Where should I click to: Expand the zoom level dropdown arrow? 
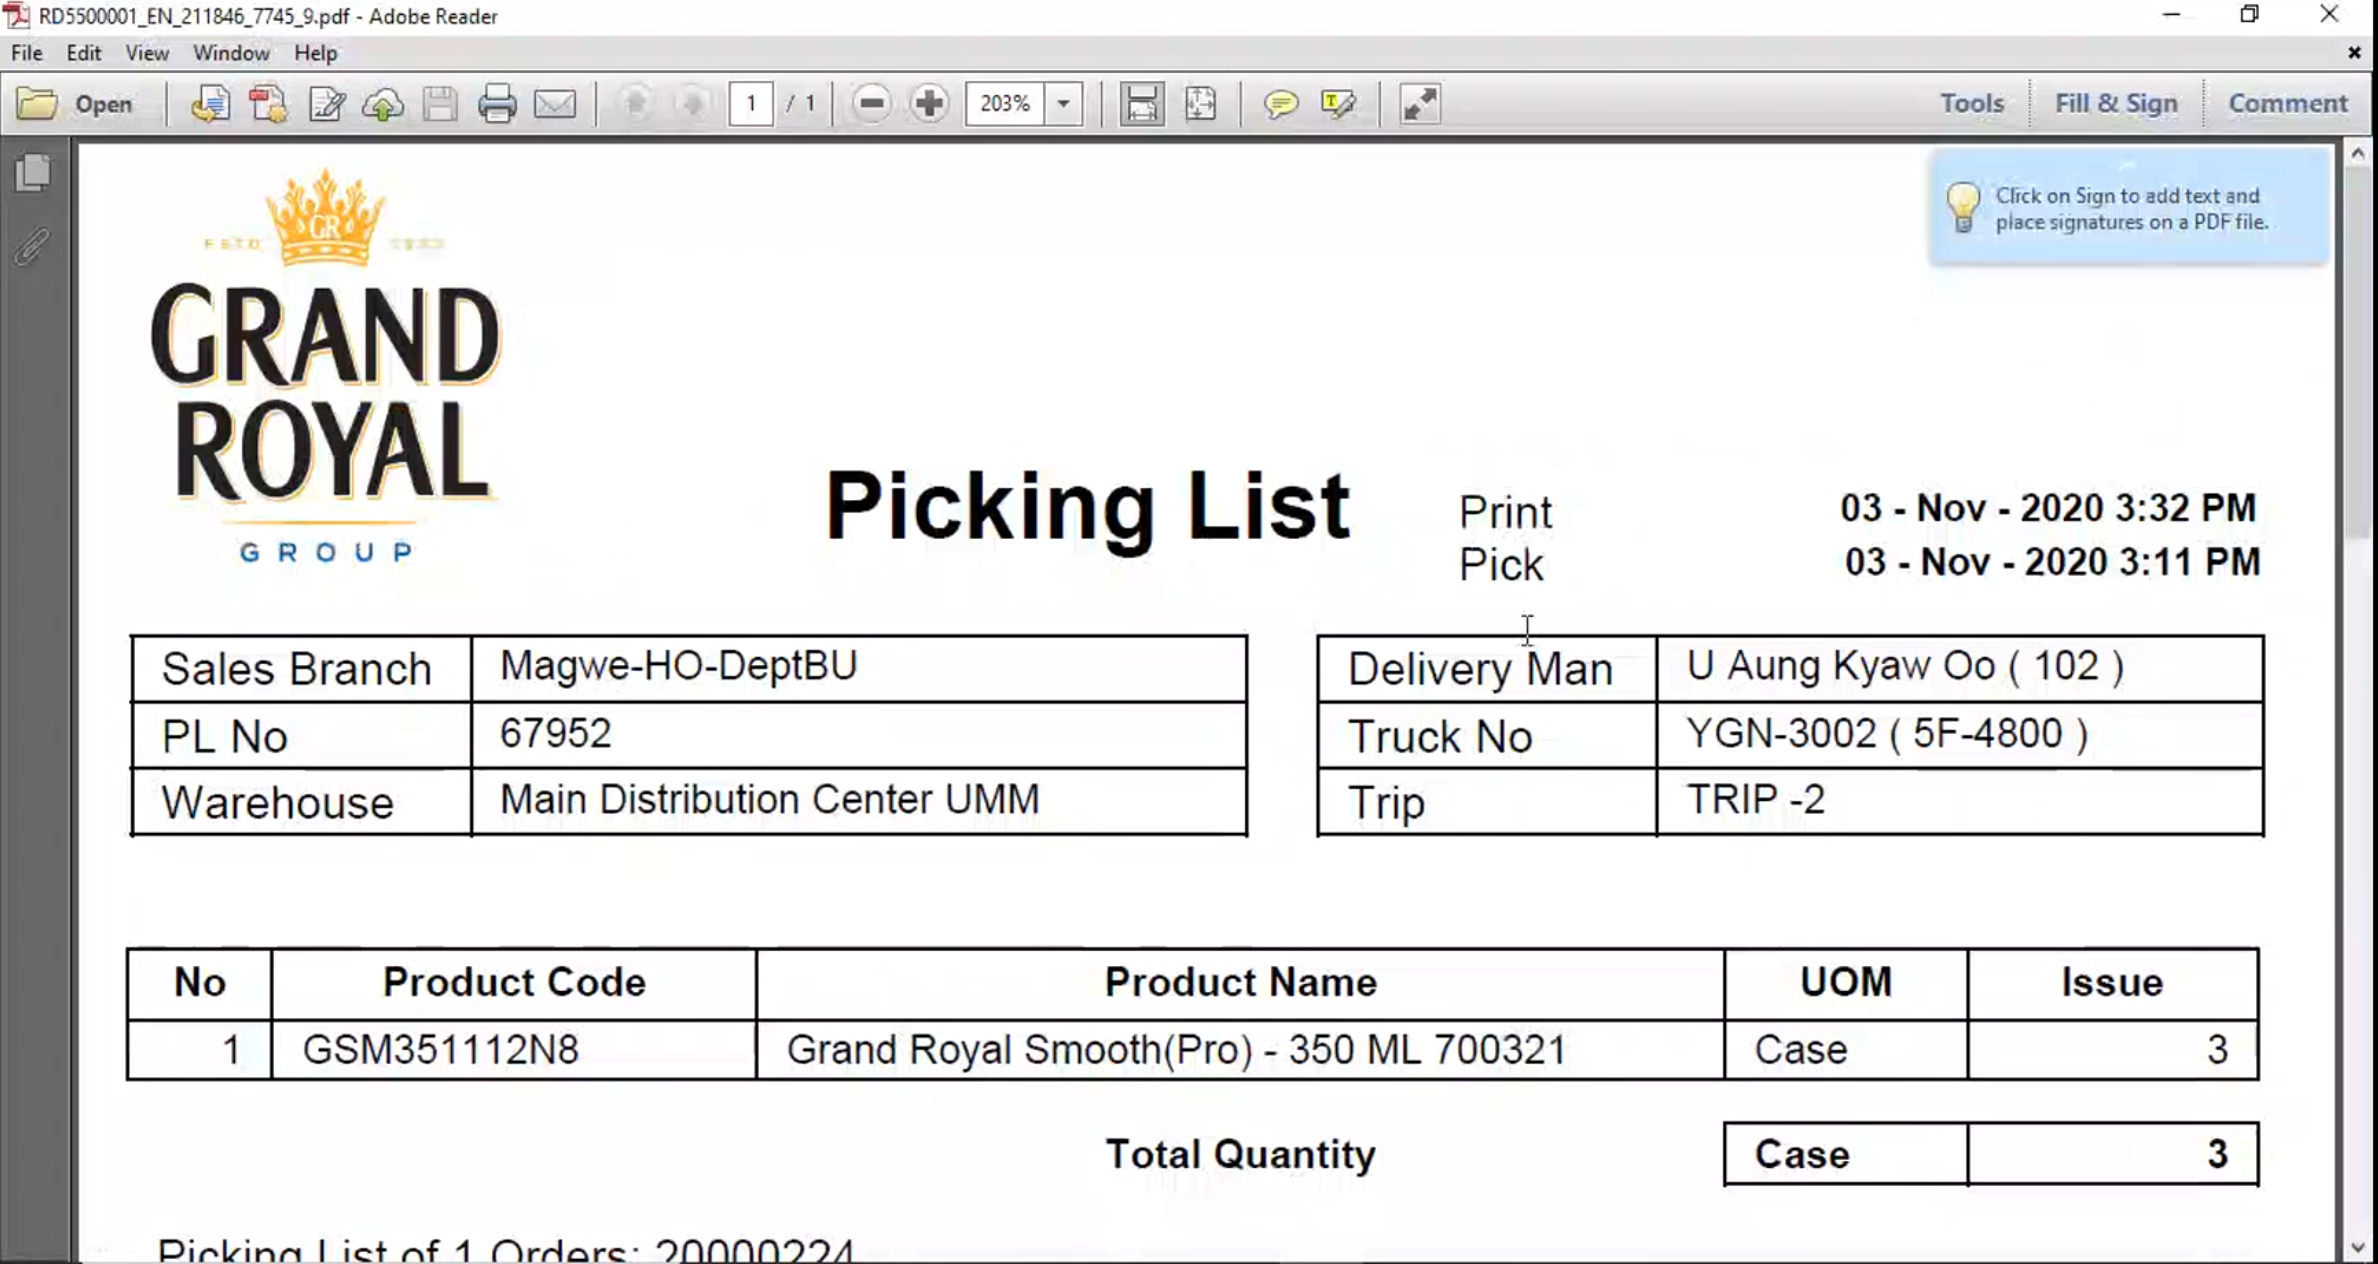pos(1064,104)
